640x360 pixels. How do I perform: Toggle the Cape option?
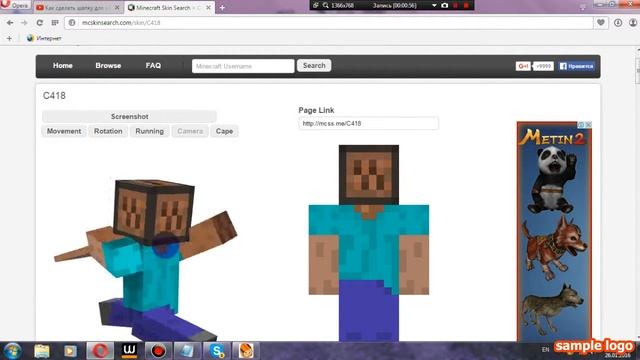[224, 131]
